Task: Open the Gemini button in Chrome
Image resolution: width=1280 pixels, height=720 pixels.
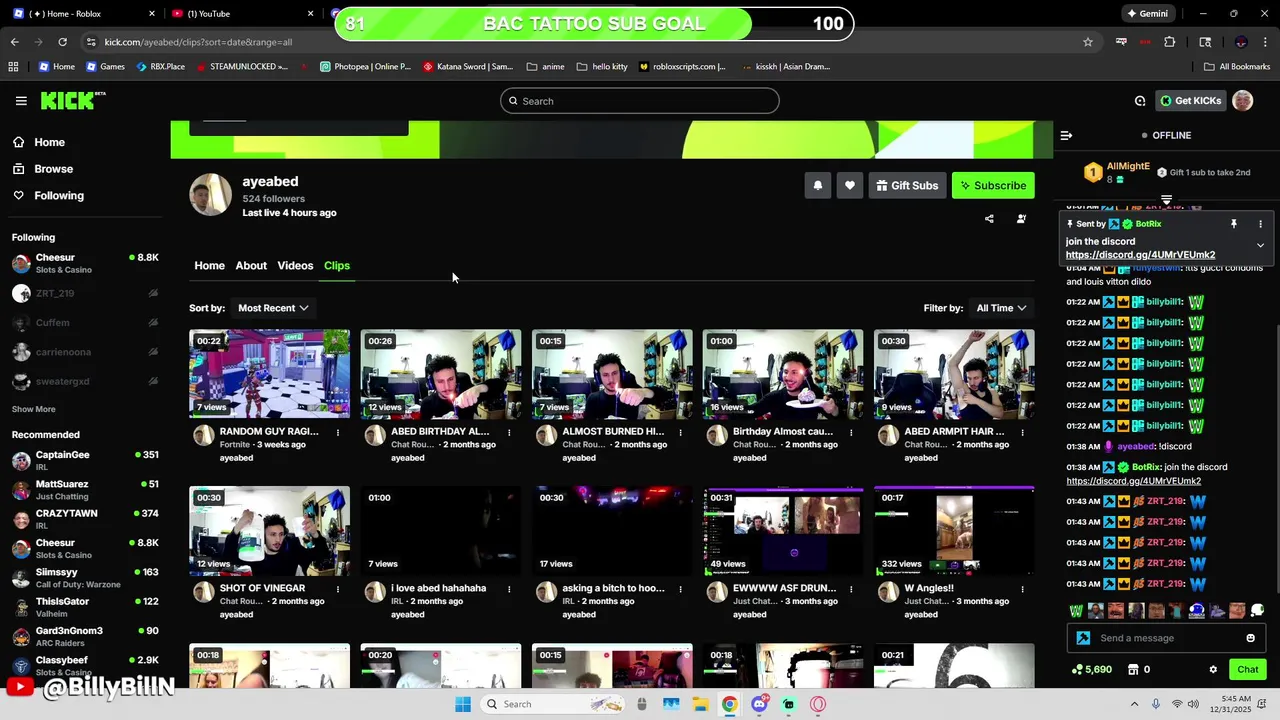Action: (x=1147, y=14)
